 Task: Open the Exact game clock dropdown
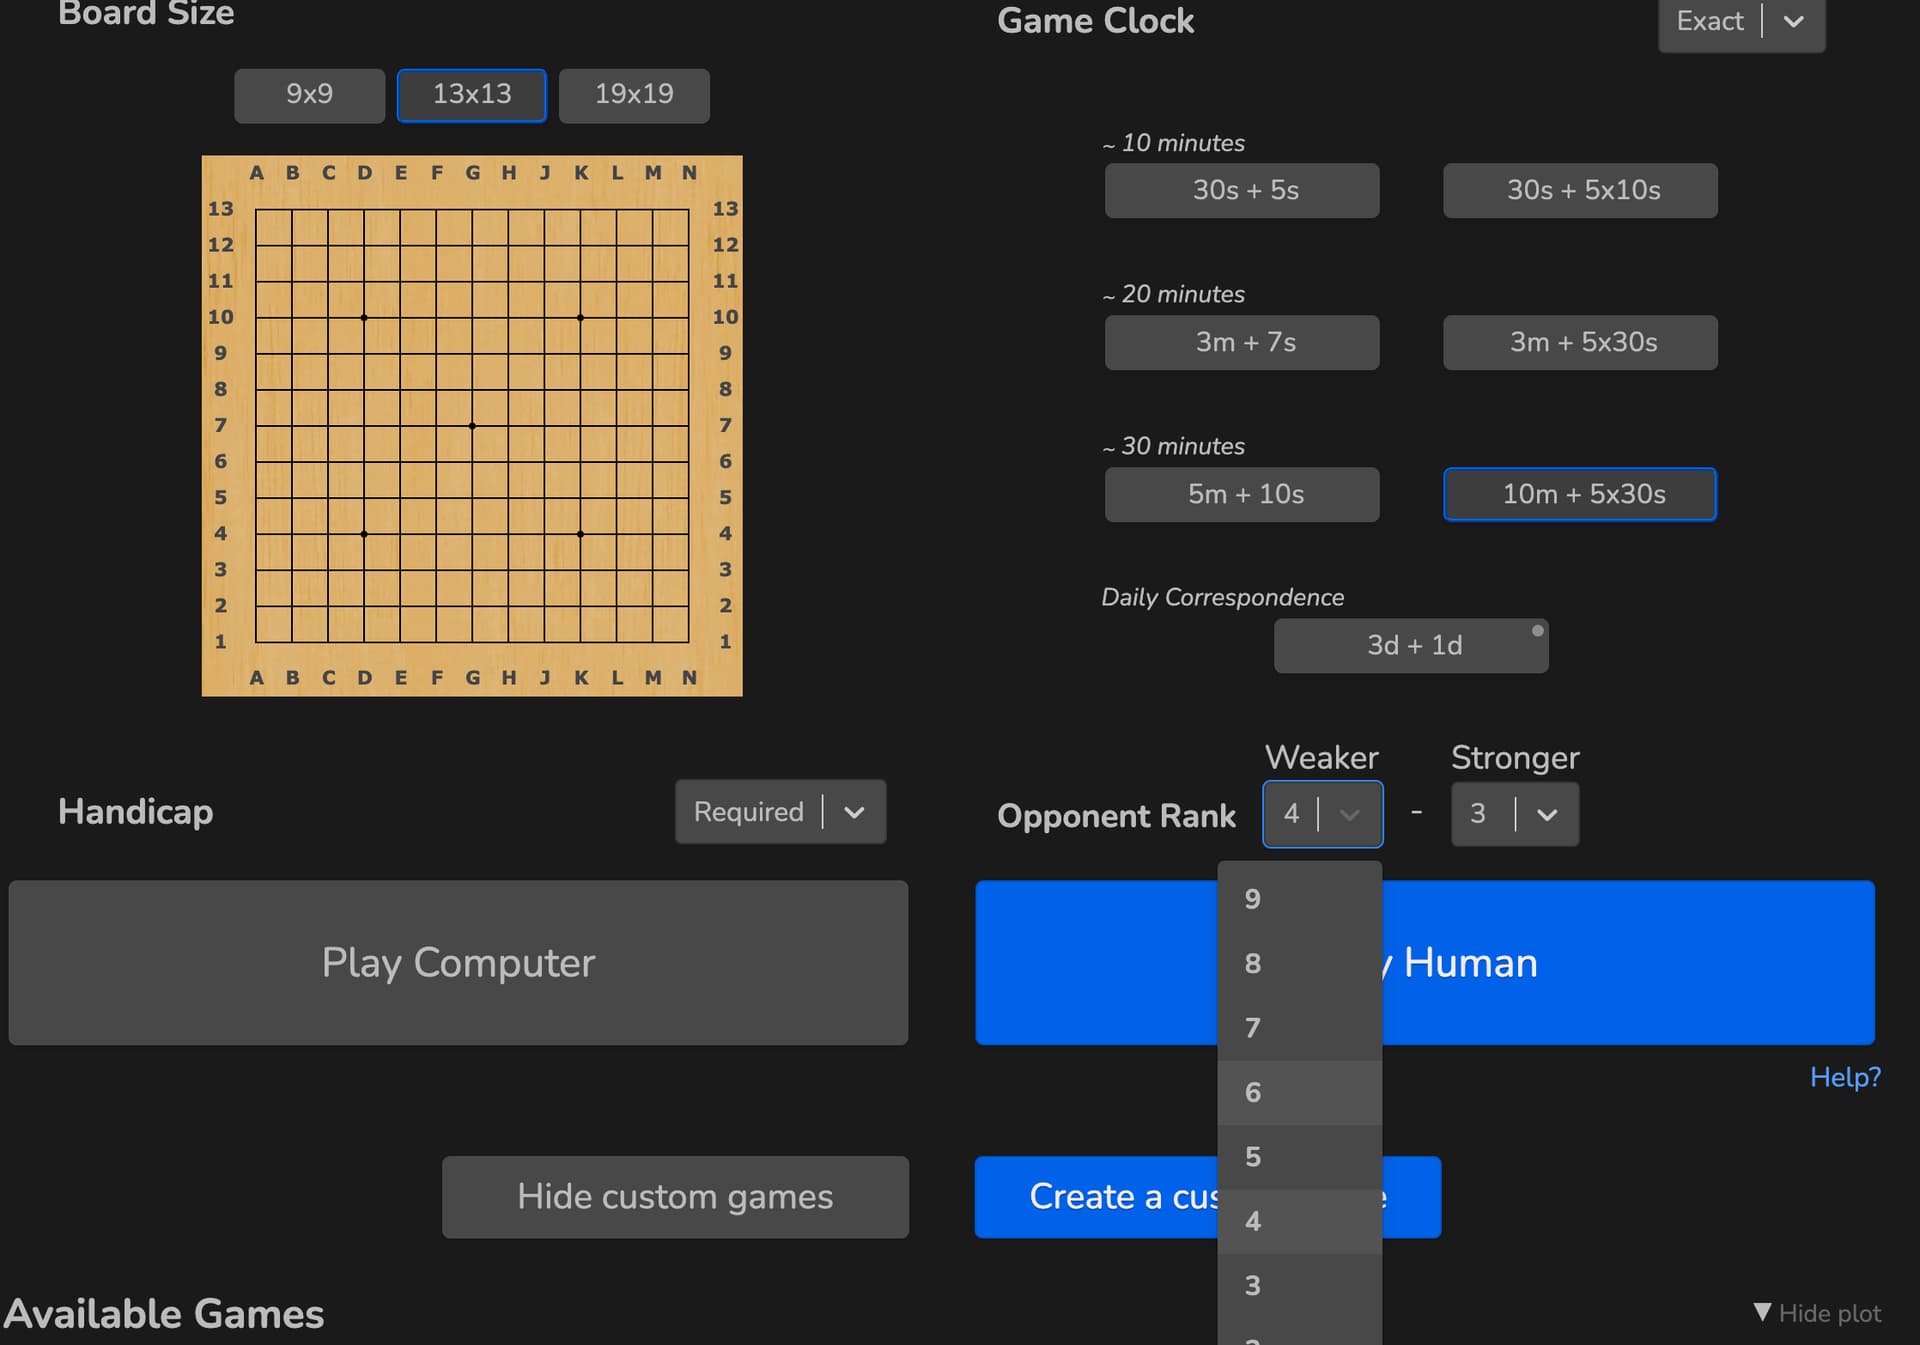[1741, 22]
